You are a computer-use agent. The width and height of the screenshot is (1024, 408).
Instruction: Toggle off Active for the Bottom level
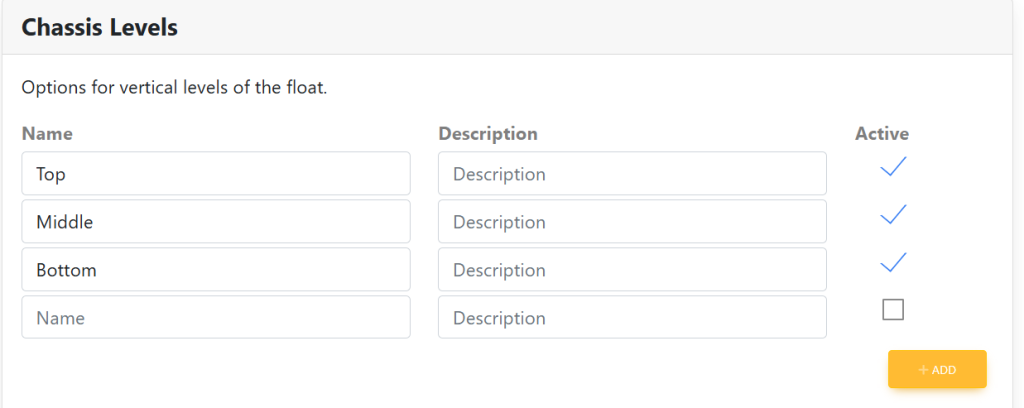click(x=893, y=262)
